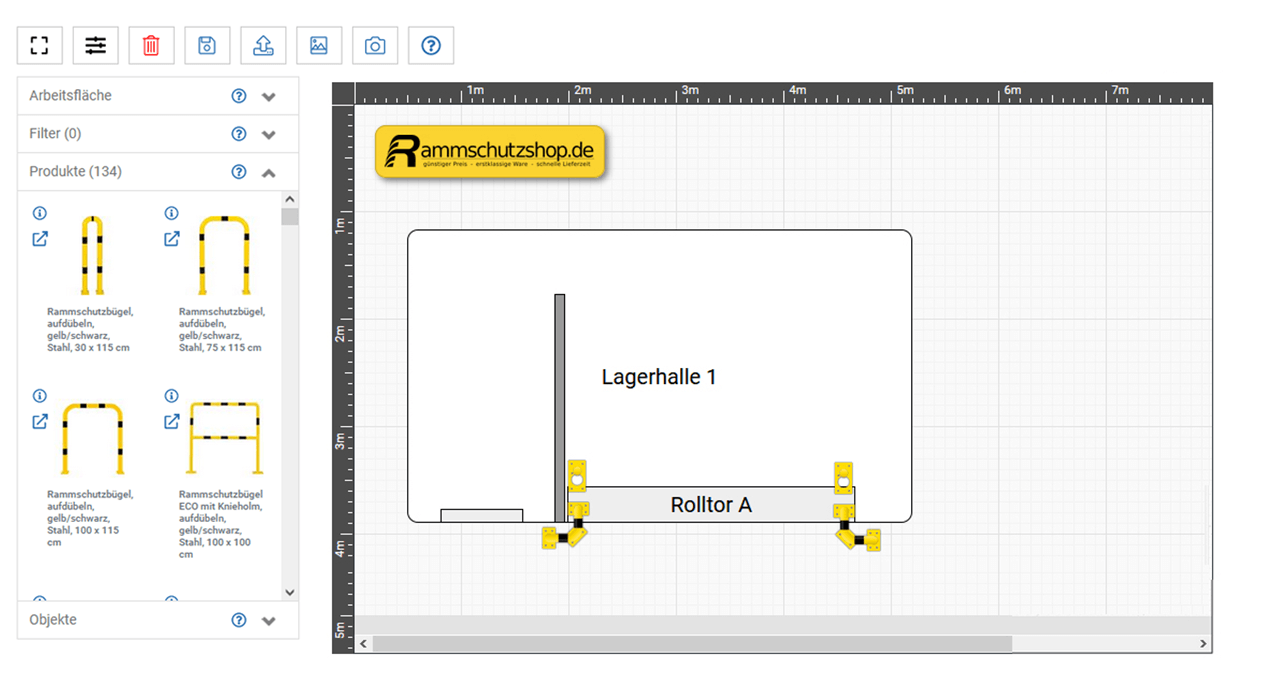
Task: Open external link for Rammschutzbügel ECO mit Knieholm
Action: coord(172,421)
